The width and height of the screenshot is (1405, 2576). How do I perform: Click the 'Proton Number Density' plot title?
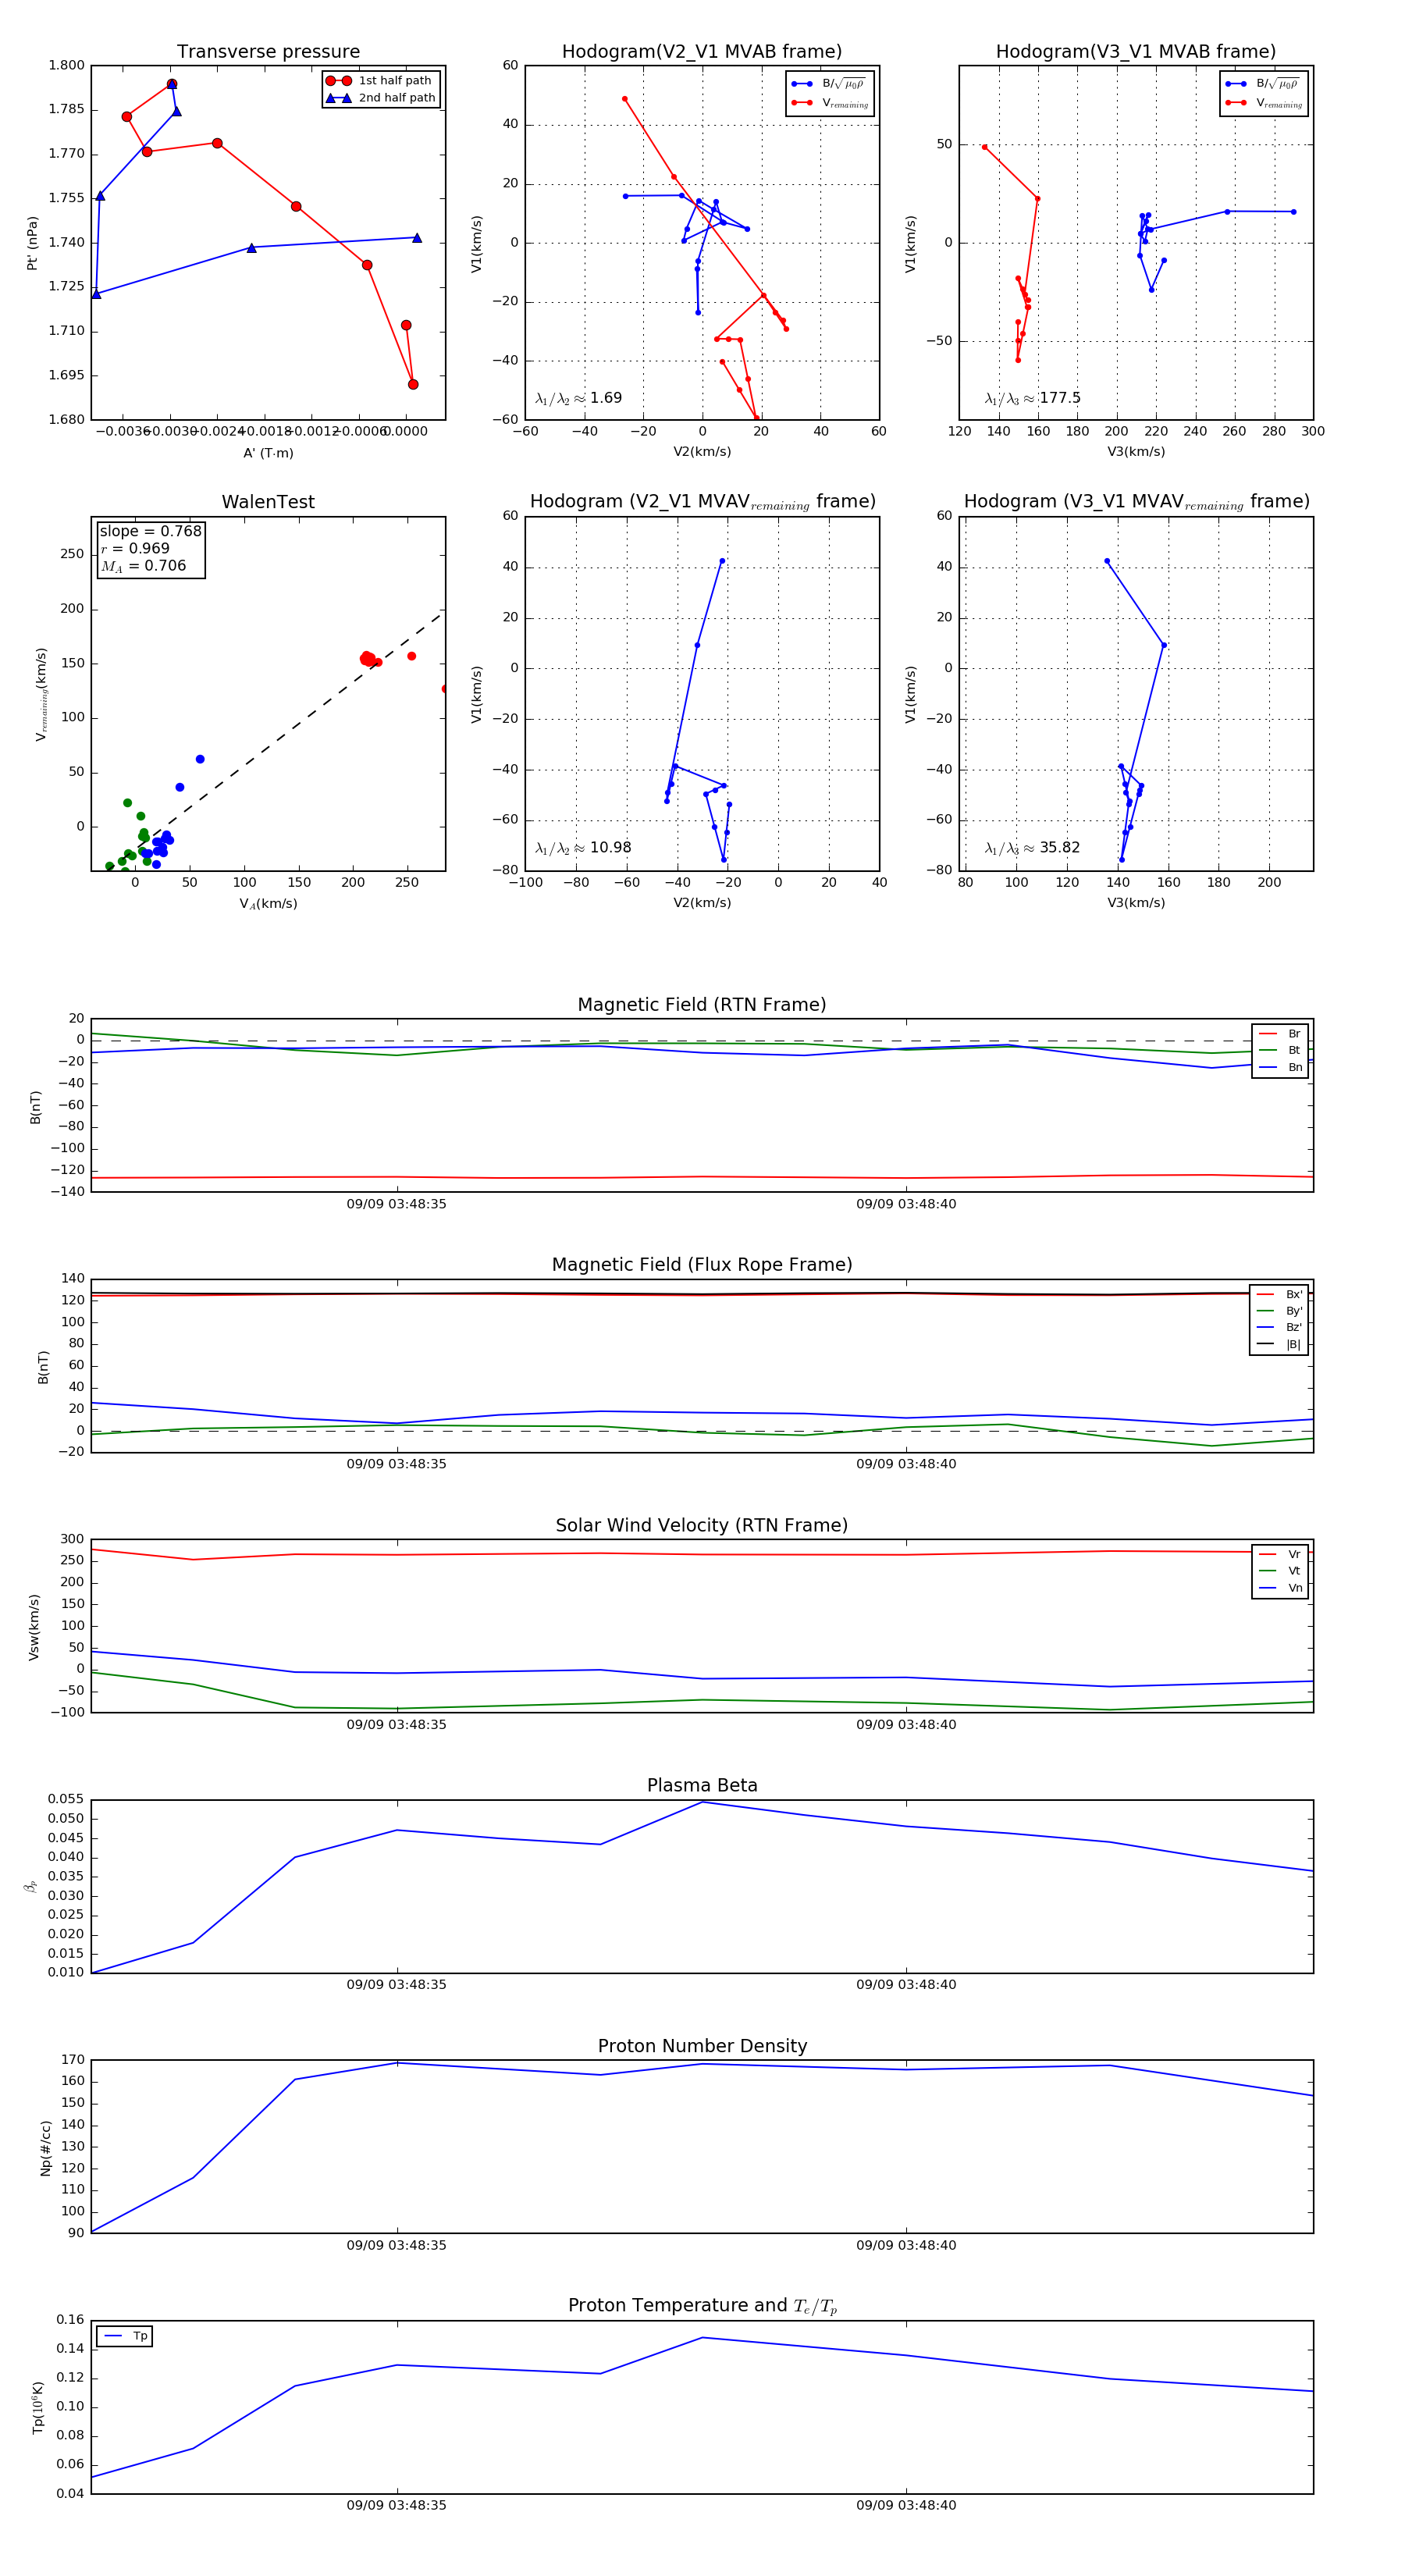point(702,2047)
